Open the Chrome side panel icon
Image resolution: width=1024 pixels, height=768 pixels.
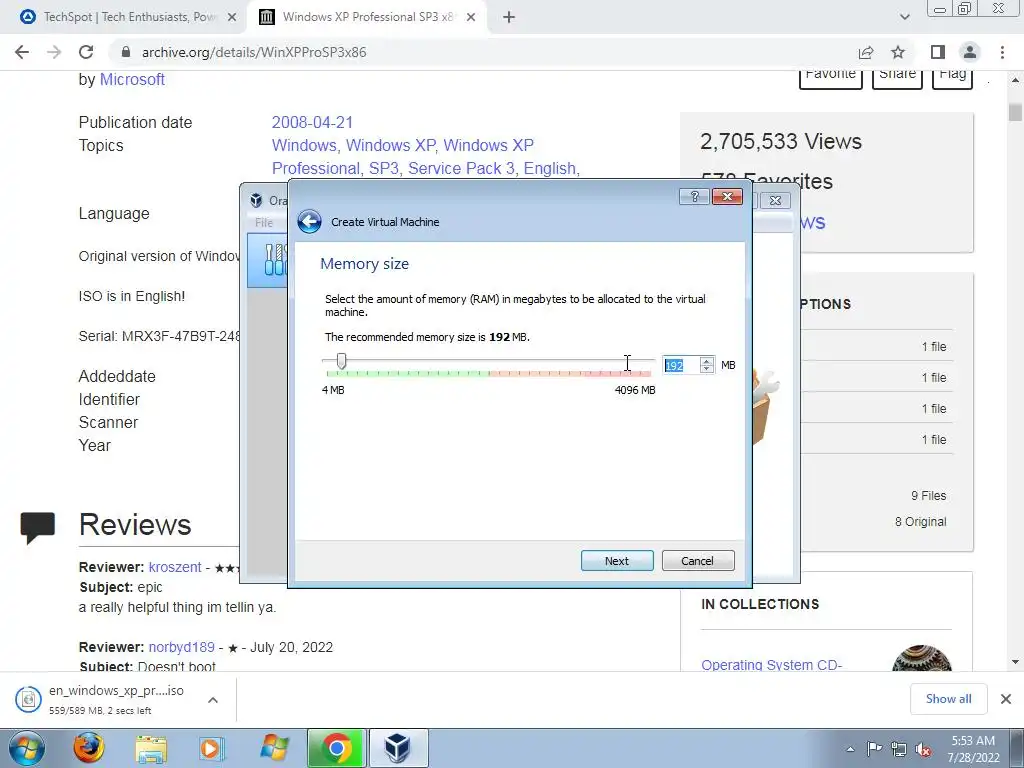click(x=938, y=52)
